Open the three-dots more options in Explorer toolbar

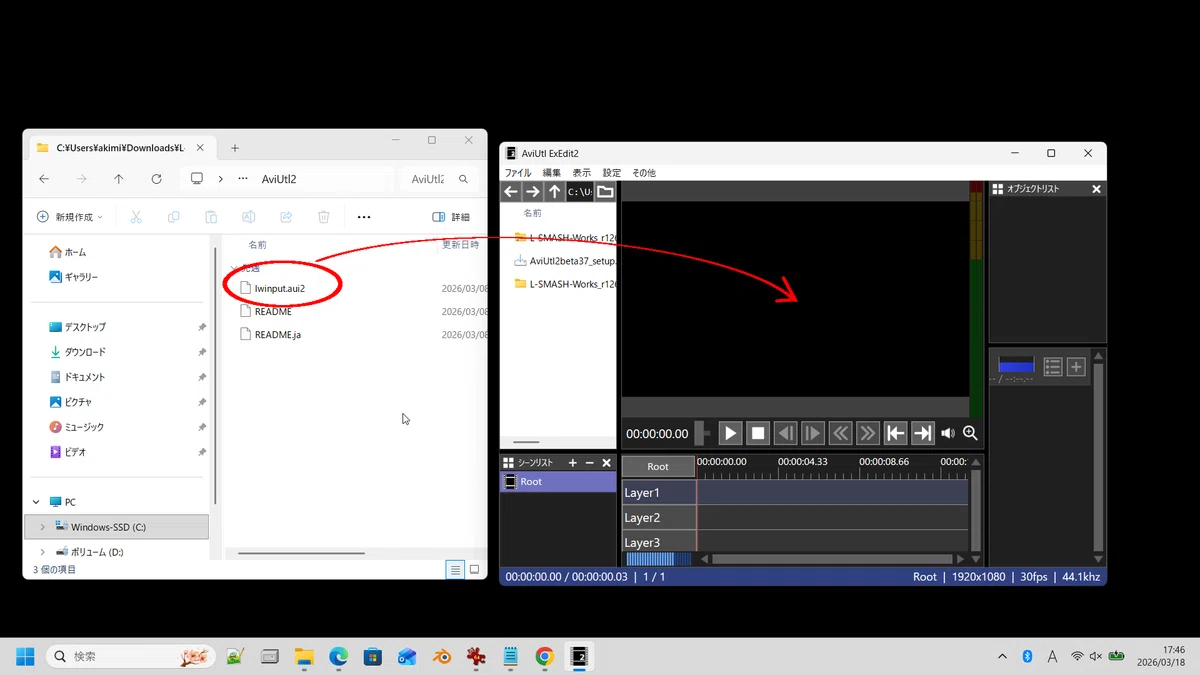click(x=364, y=217)
